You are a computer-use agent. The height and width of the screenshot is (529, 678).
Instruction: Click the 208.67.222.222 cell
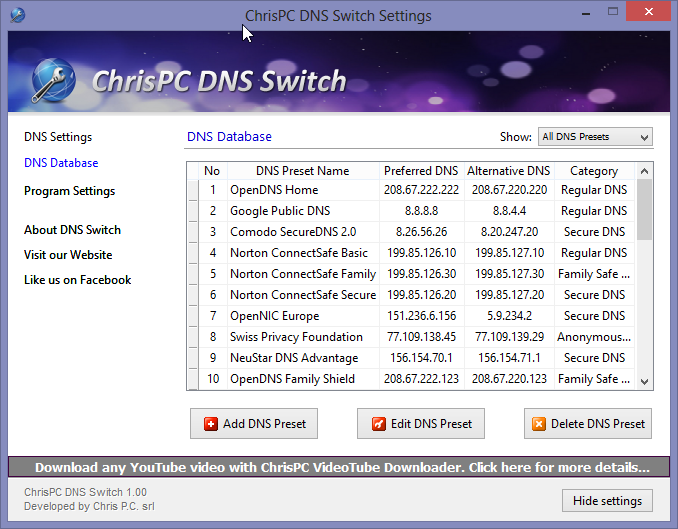click(x=422, y=190)
